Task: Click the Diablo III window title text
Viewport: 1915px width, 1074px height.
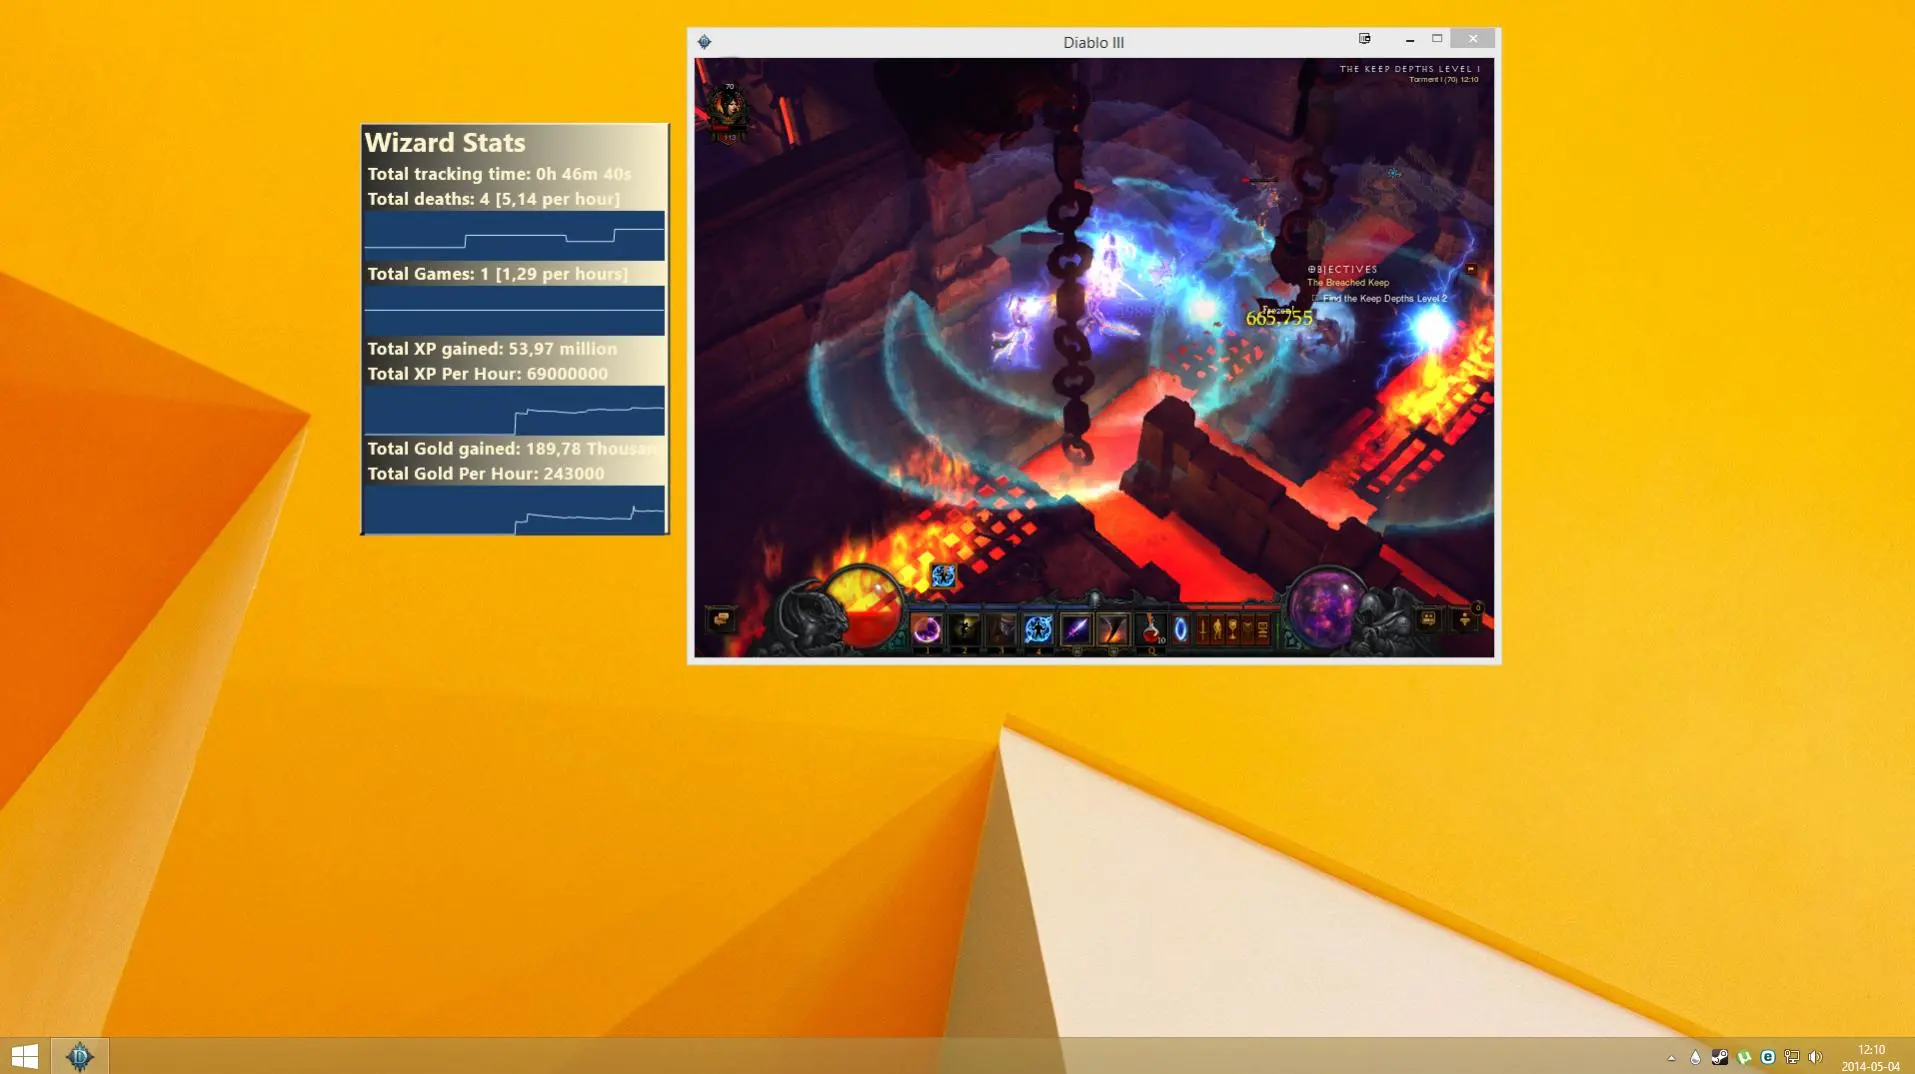Action: [x=1093, y=43]
